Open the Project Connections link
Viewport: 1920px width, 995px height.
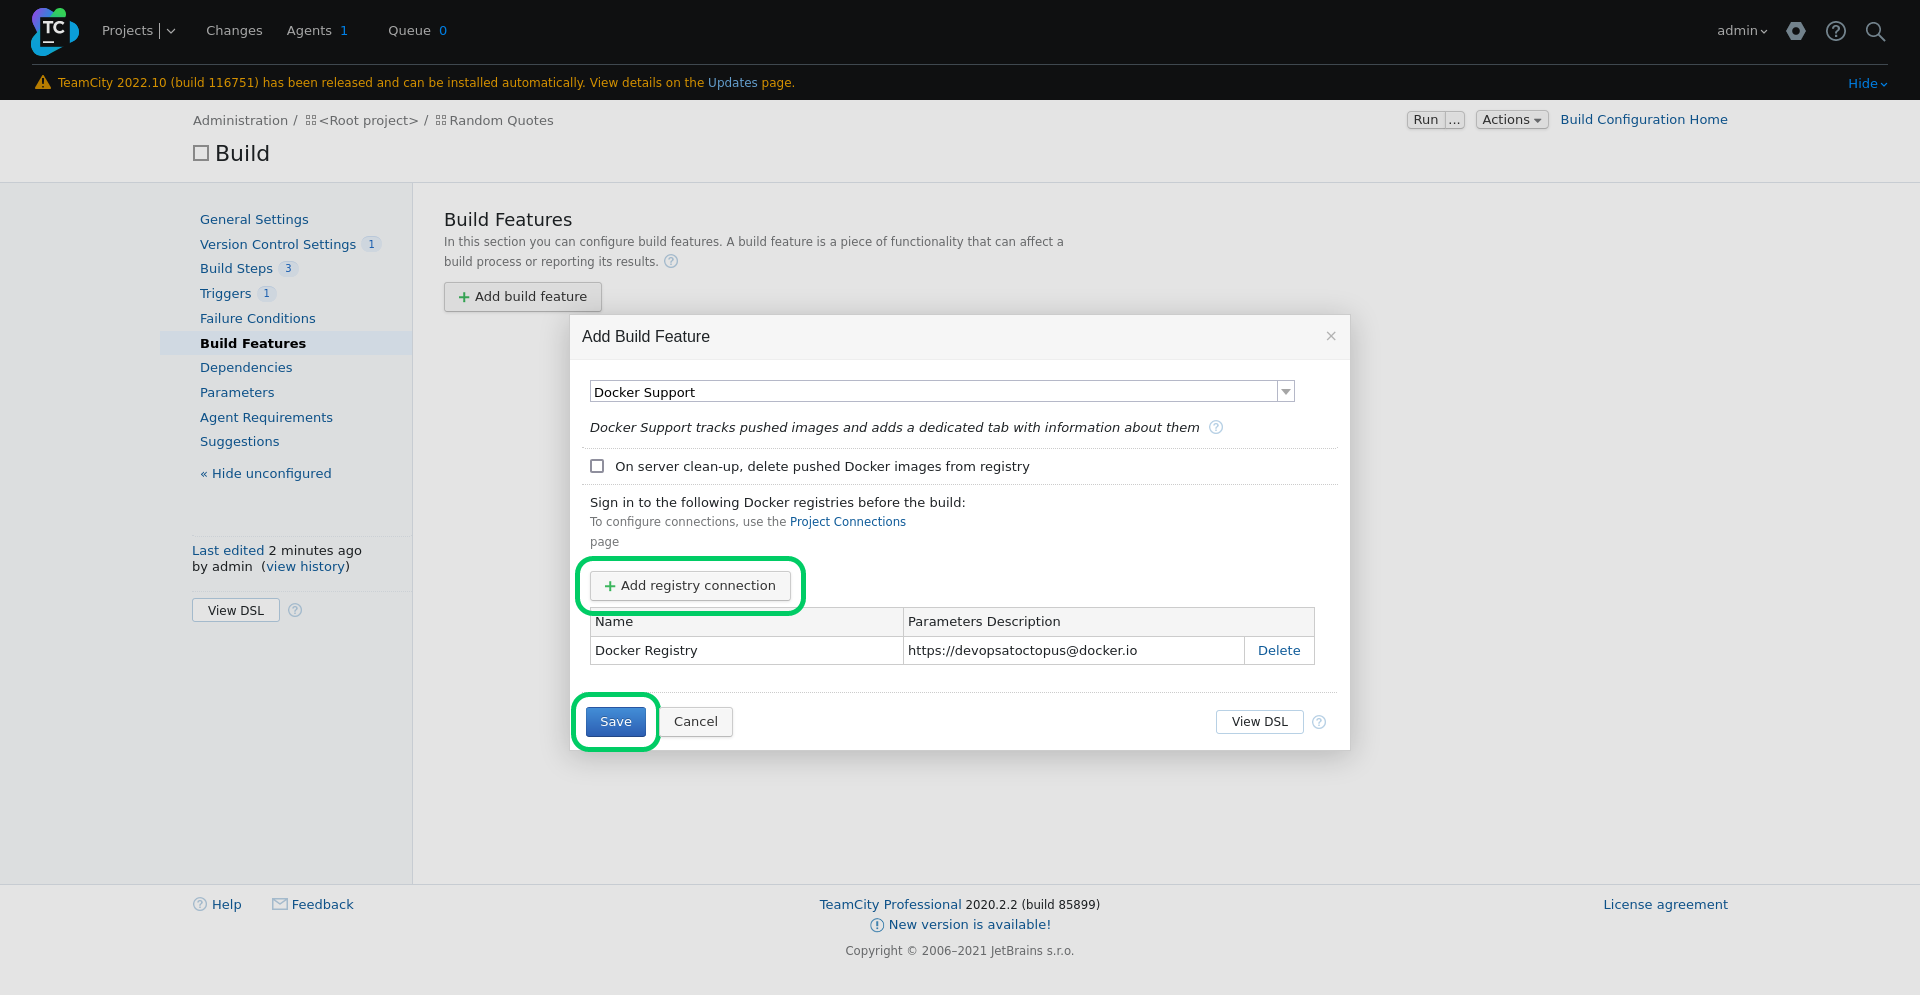(848, 522)
